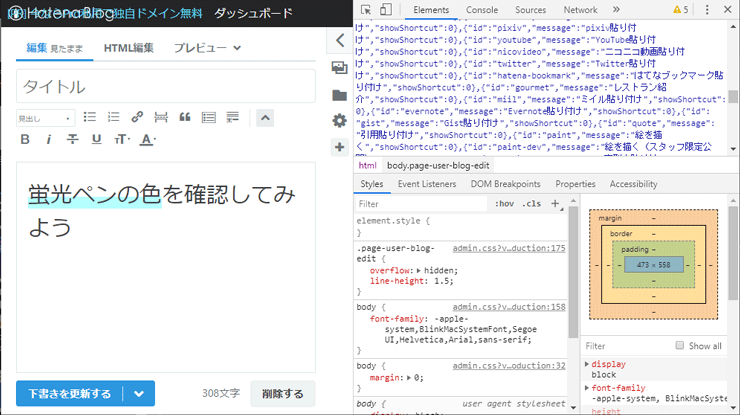Image resolution: width=740 pixels, height=415 pixels.
Task: Open the プレビュー tab dropdown
Action: tap(207, 48)
